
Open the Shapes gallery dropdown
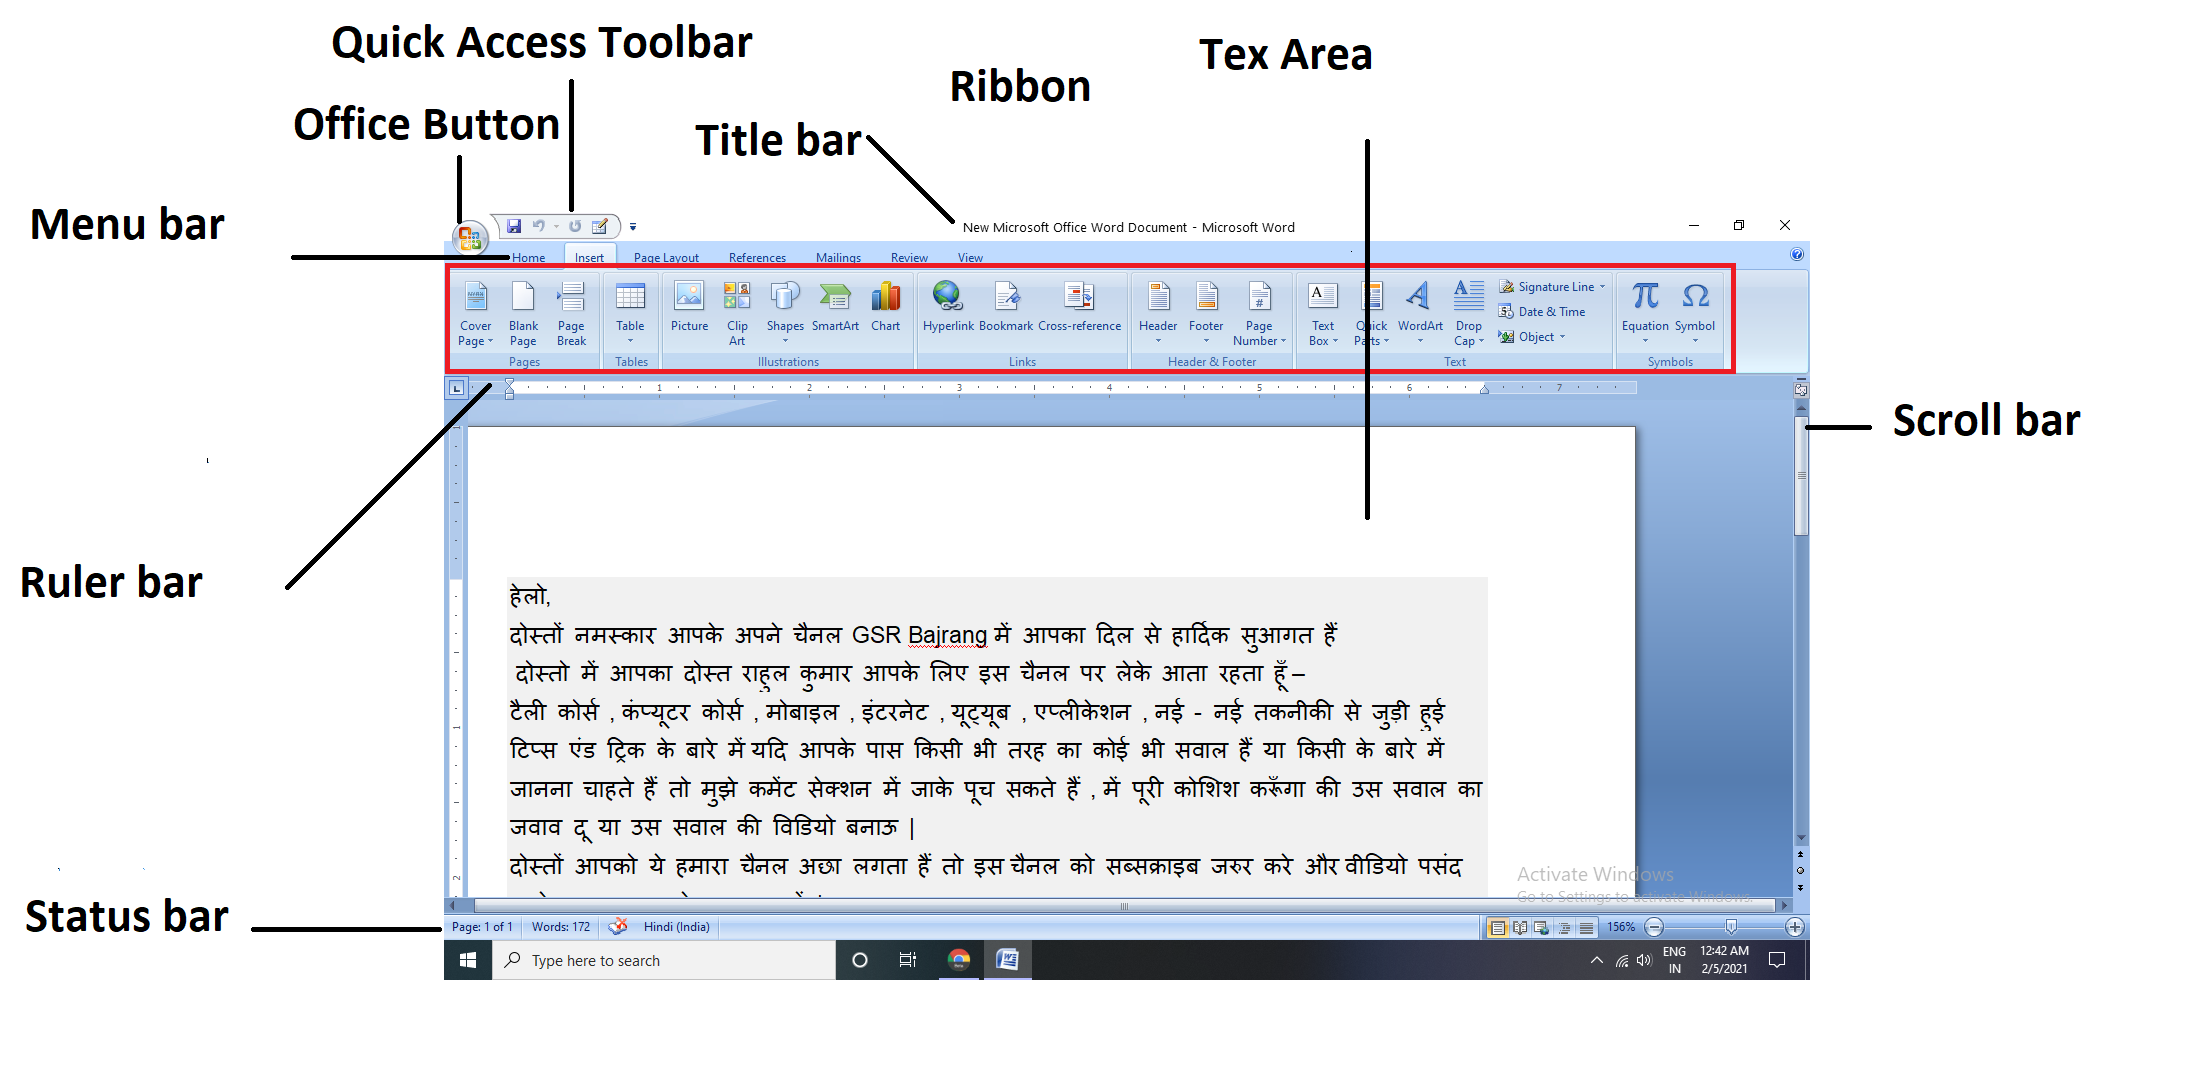(785, 341)
